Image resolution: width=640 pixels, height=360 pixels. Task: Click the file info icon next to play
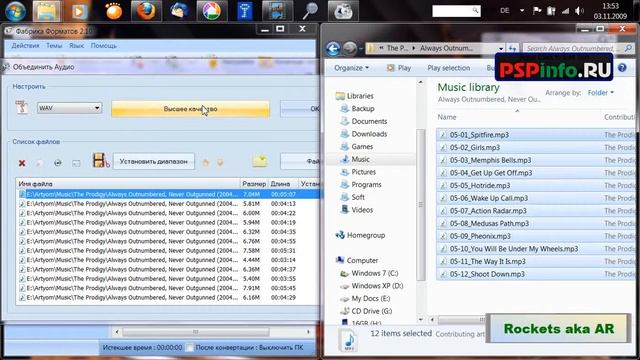[76, 163]
